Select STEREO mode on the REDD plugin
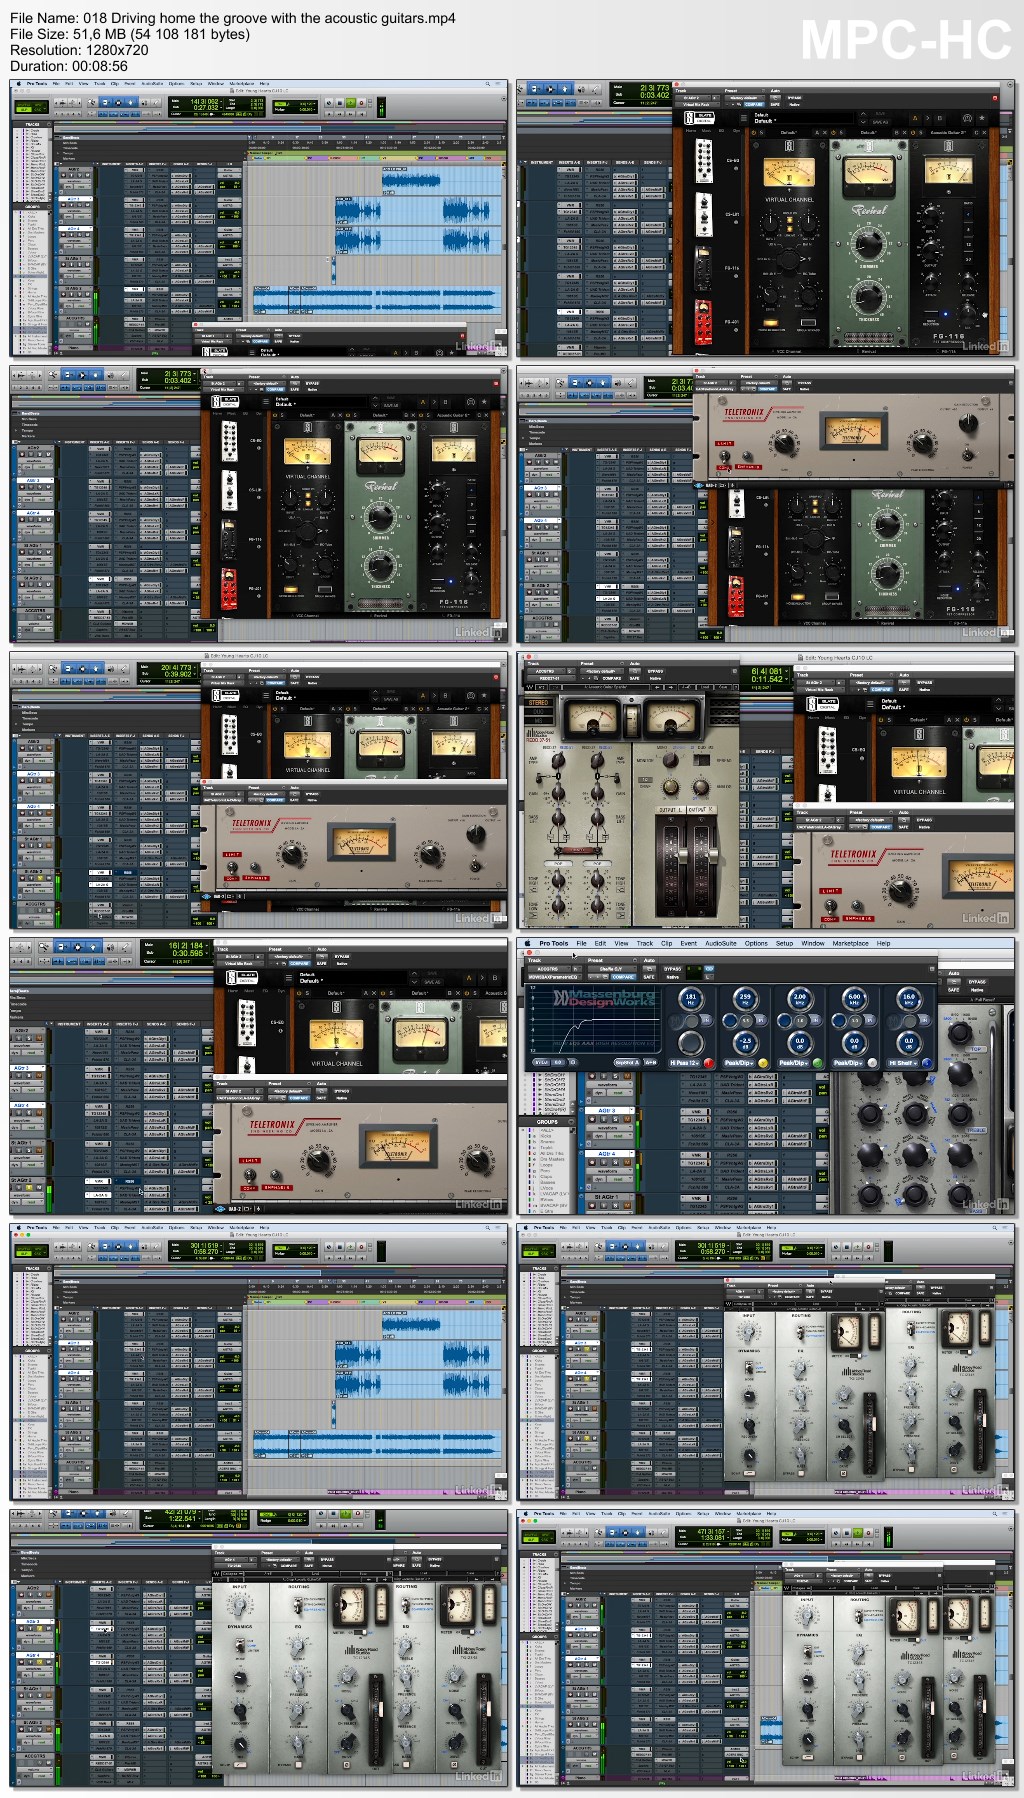The image size is (1024, 1798). [538, 702]
